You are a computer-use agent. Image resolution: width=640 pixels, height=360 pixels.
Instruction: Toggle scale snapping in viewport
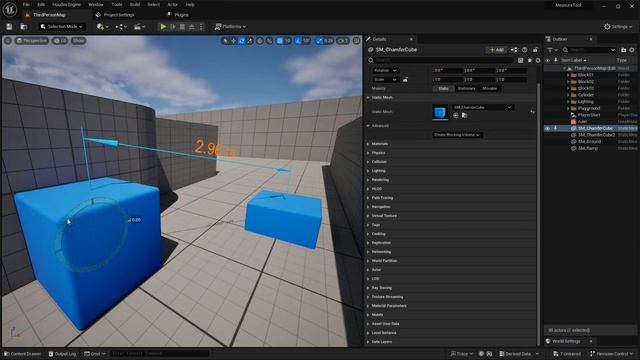coord(319,41)
